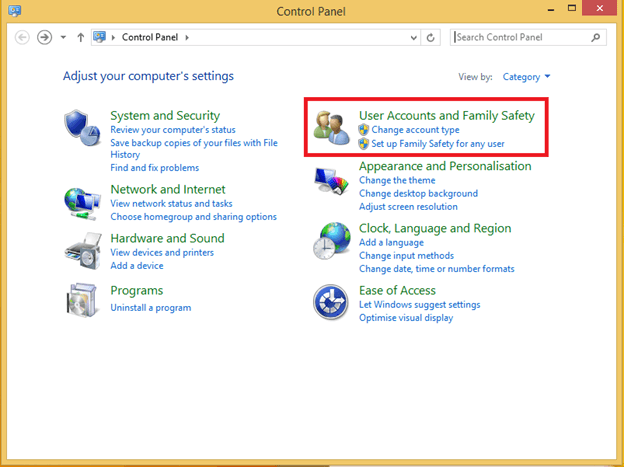
Task: Minimize the Control Panel window
Action: point(551,9)
